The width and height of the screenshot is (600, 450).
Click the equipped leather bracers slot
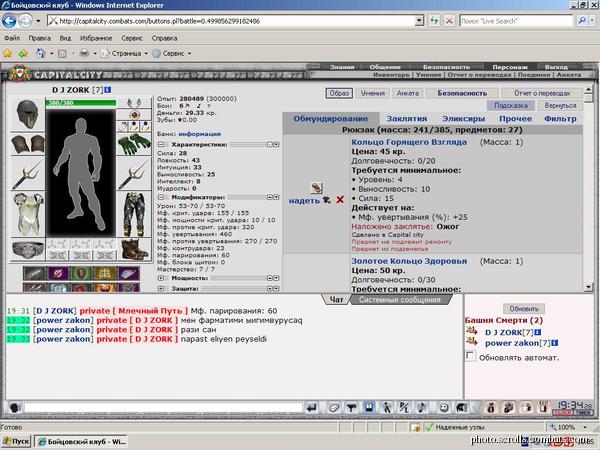[x=28, y=143]
